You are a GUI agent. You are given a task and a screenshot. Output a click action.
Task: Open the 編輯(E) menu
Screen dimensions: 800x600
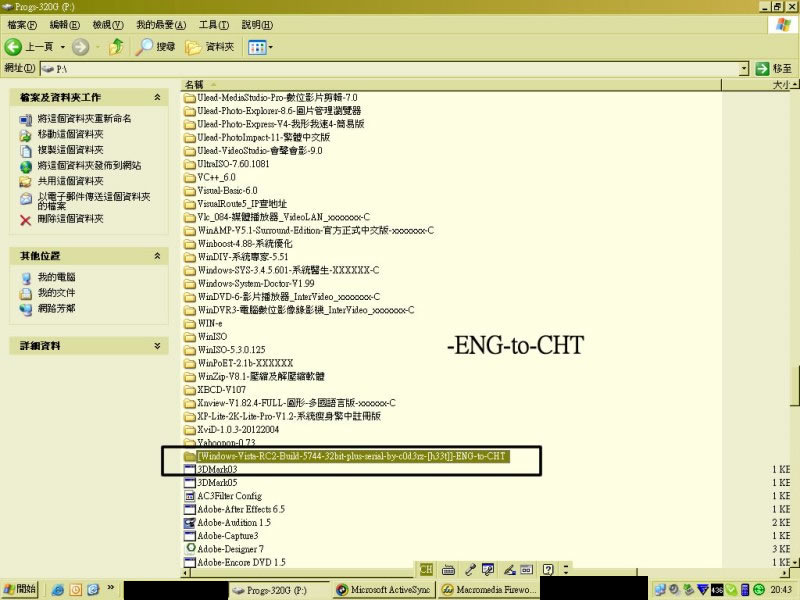coord(64,24)
